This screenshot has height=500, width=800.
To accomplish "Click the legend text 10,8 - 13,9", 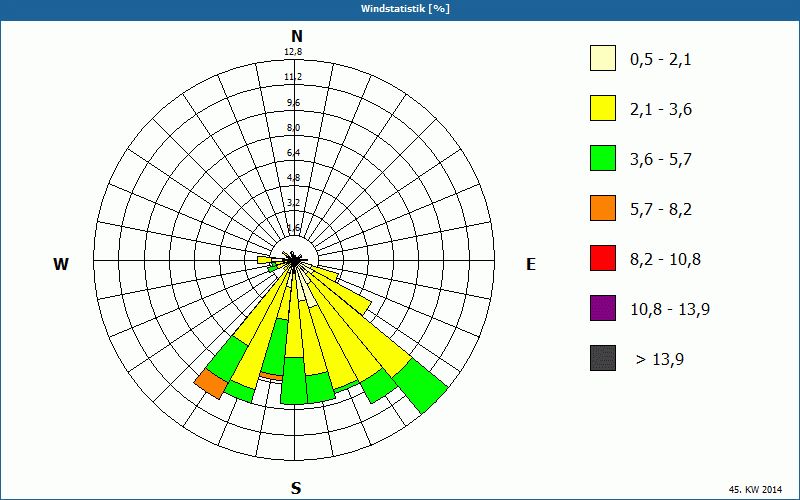I will pos(670,310).
